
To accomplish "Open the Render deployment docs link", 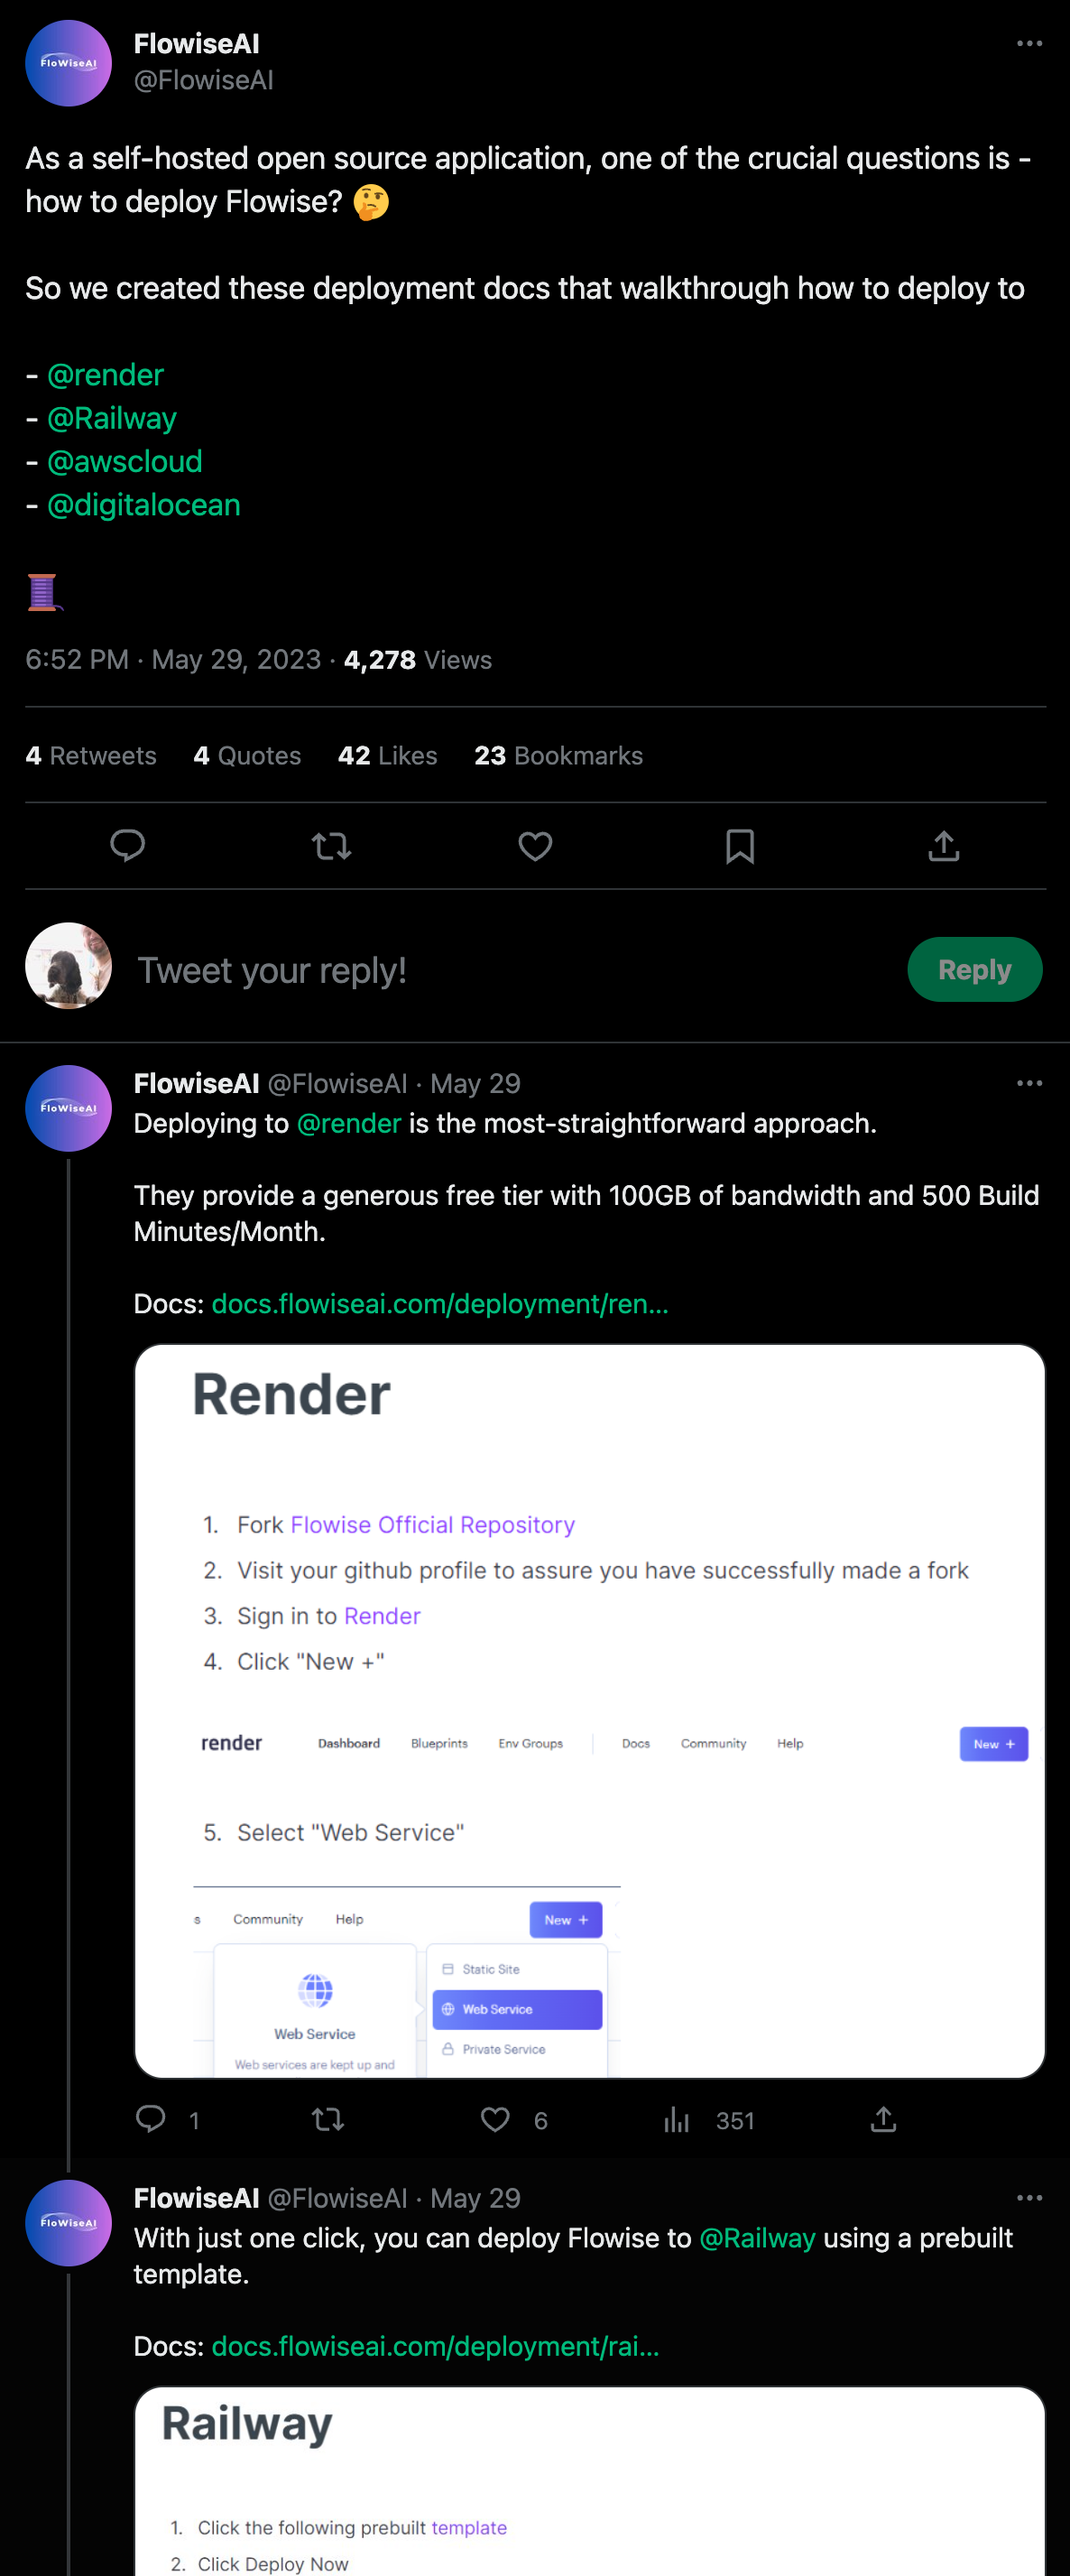I will click(440, 1304).
